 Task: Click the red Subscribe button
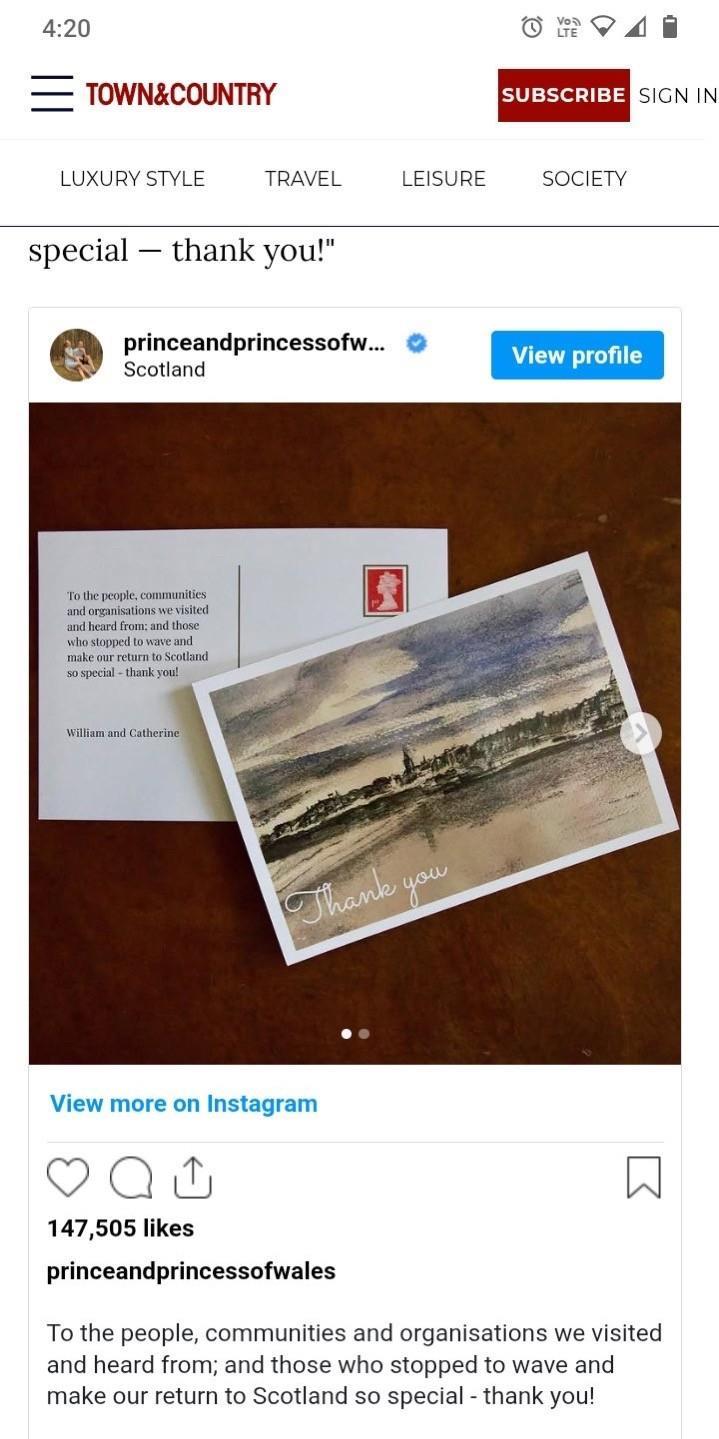pos(563,95)
